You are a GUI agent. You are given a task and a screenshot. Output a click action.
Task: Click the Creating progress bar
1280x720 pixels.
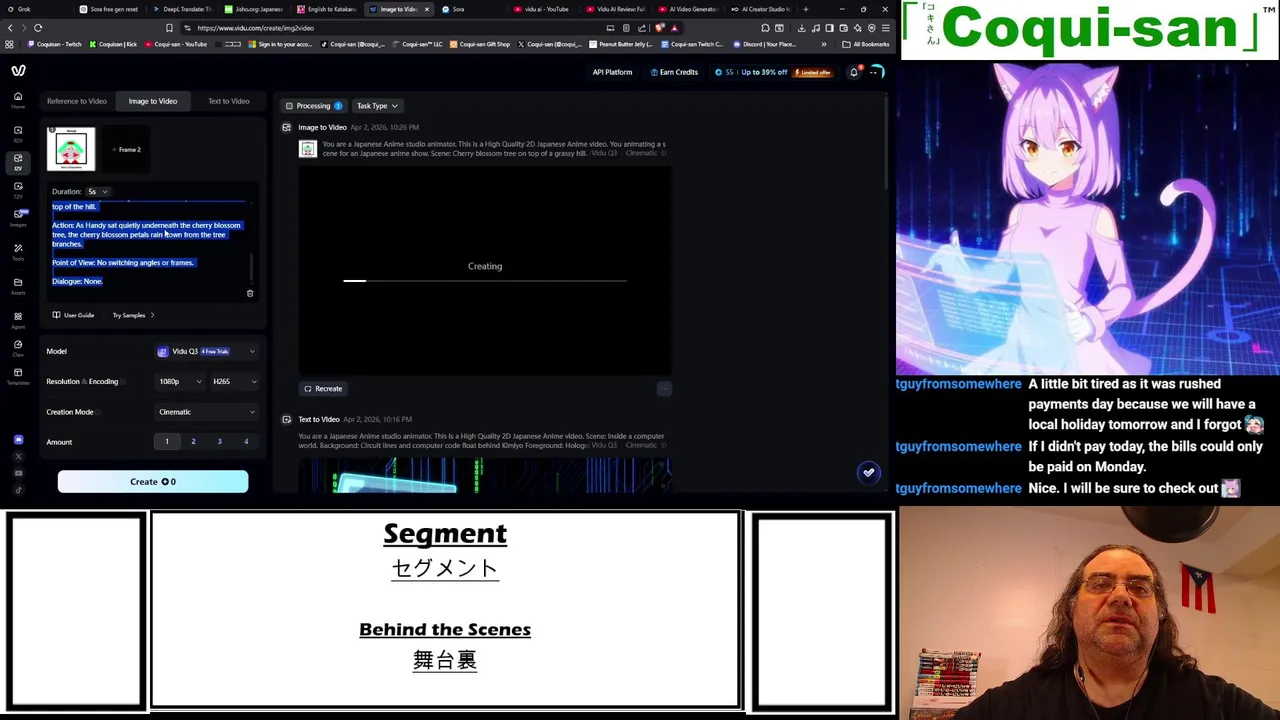point(485,281)
